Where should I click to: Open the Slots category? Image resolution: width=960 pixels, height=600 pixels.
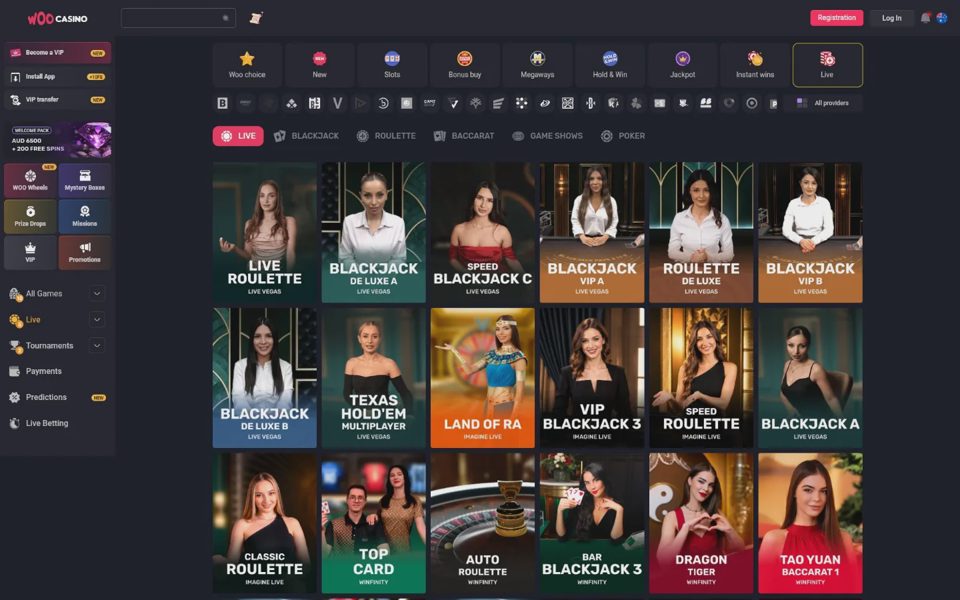pyautogui.click(x=392, y=65)
